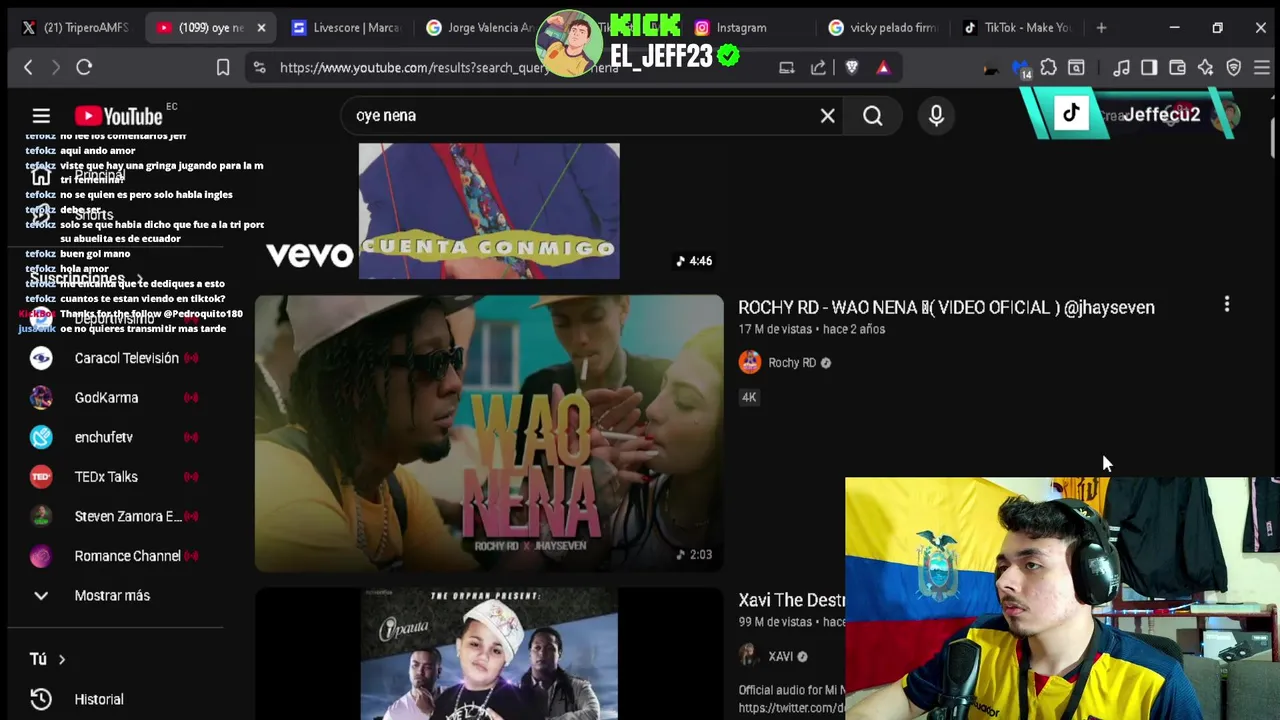Click the WAO NENA video thumbnail

(x=489, y=433)
